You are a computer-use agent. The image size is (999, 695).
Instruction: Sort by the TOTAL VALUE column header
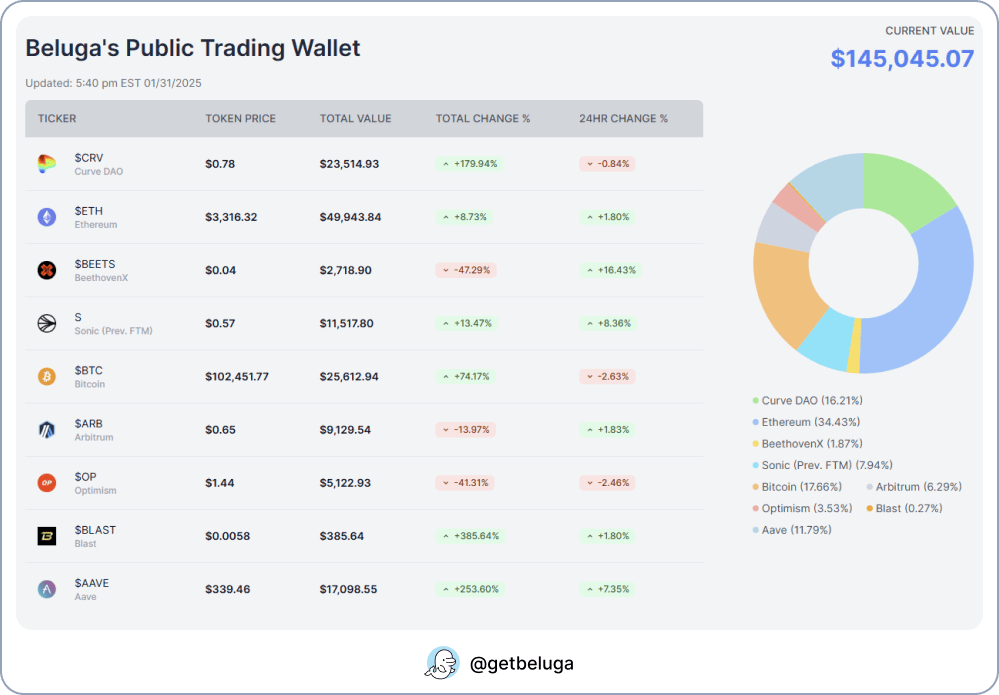tap(356, 118)
